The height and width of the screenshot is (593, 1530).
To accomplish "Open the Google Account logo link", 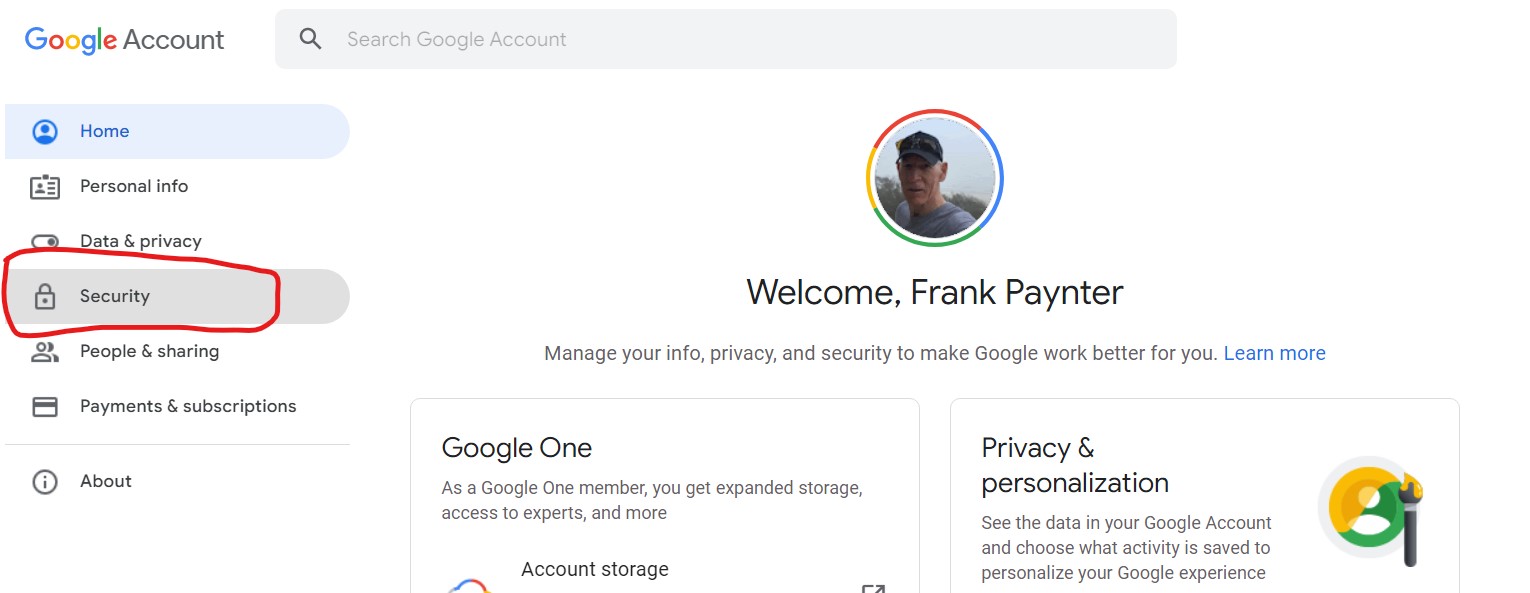I will pos(125,40).
